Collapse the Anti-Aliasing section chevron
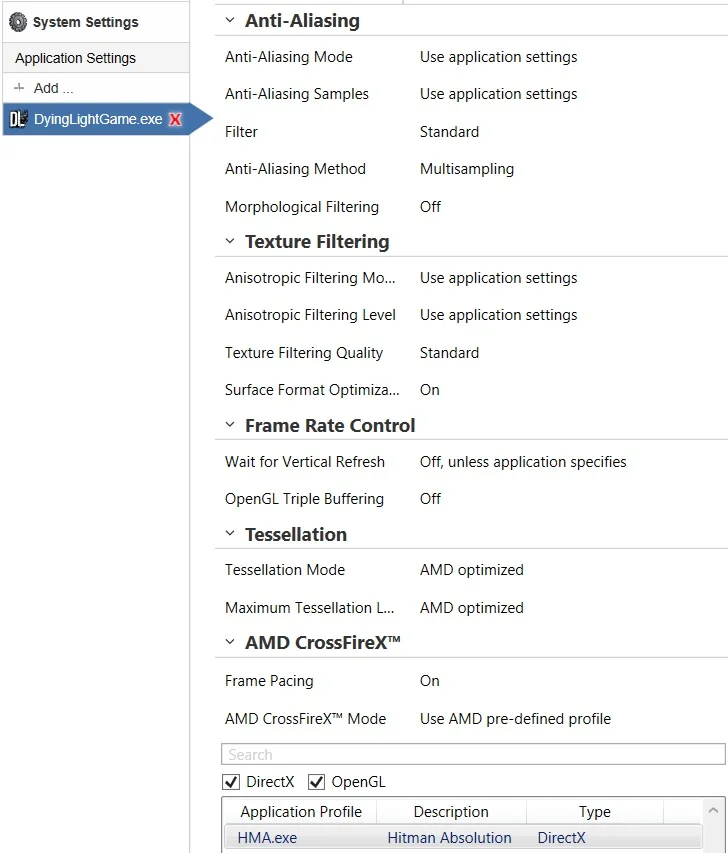728x853 pixels. click(x=230, y=20)
